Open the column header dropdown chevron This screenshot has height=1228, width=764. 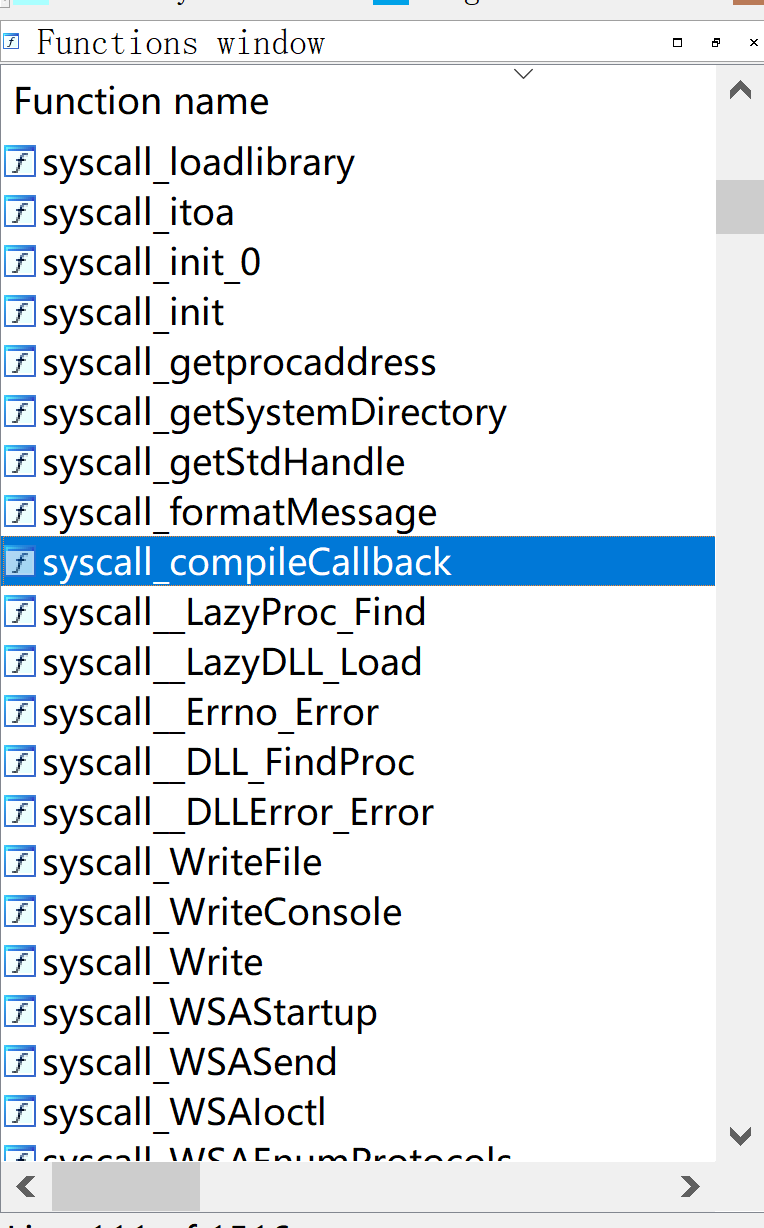[523, 74]
